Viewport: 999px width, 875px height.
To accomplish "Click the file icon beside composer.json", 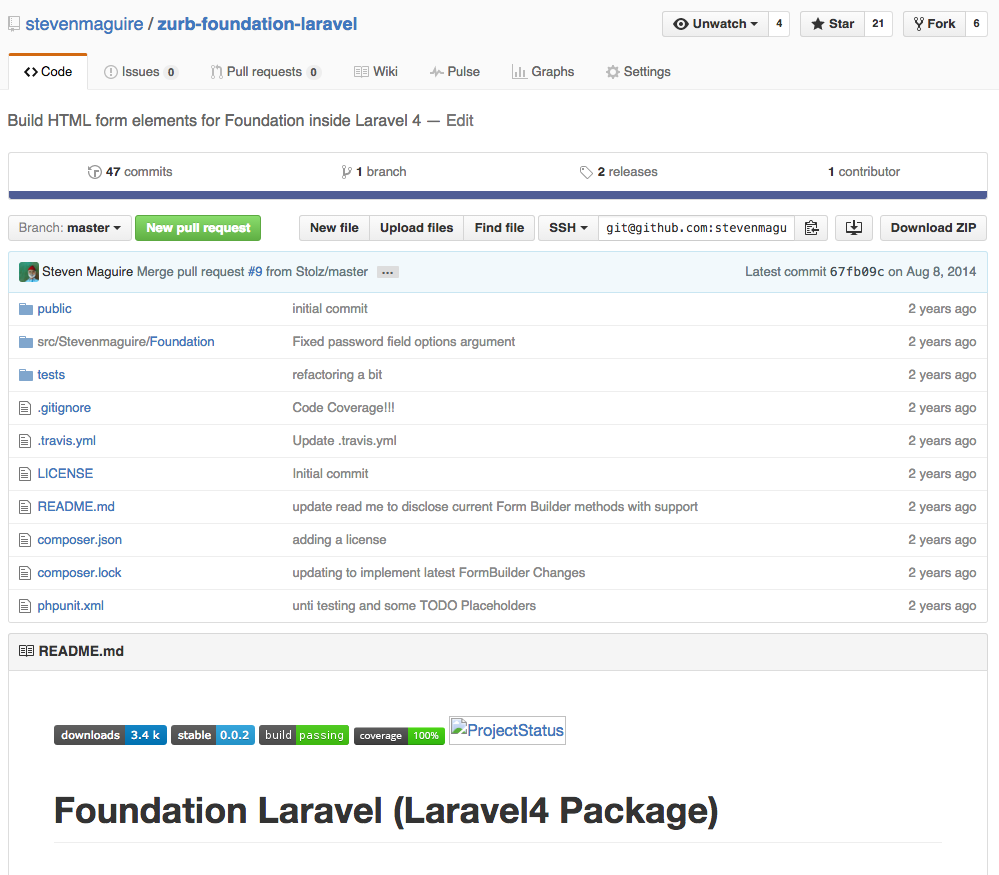I will pyautogui.click(x=25, y=540).
